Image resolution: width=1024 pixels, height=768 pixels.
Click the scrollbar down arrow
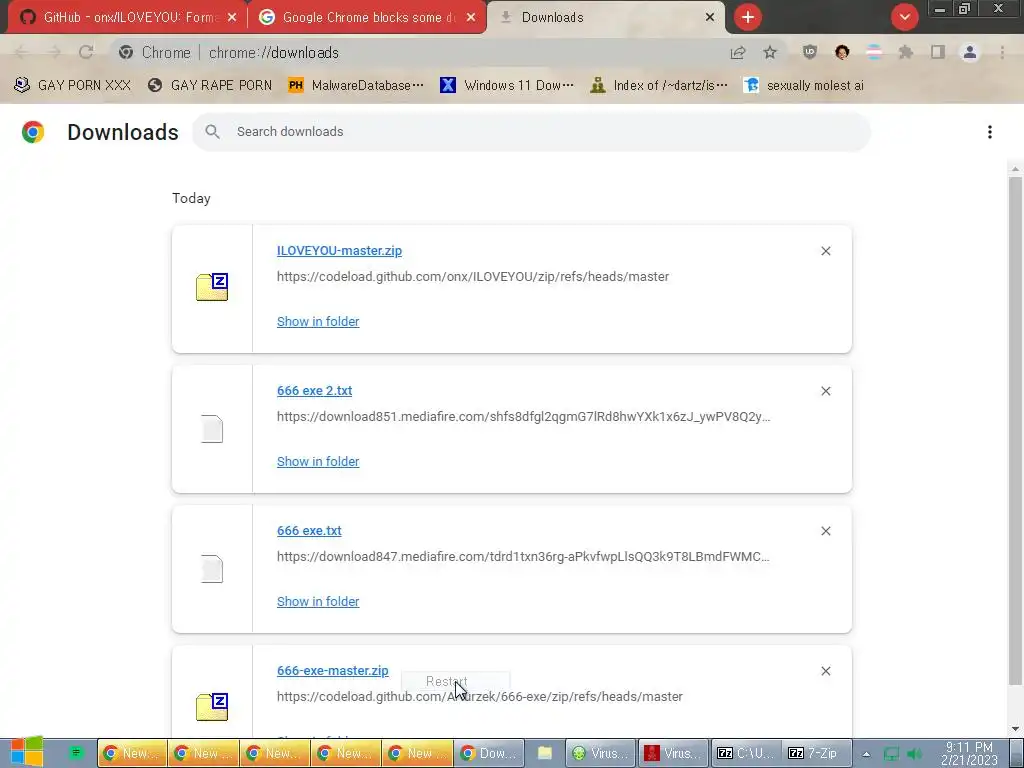pos(1015,729)
